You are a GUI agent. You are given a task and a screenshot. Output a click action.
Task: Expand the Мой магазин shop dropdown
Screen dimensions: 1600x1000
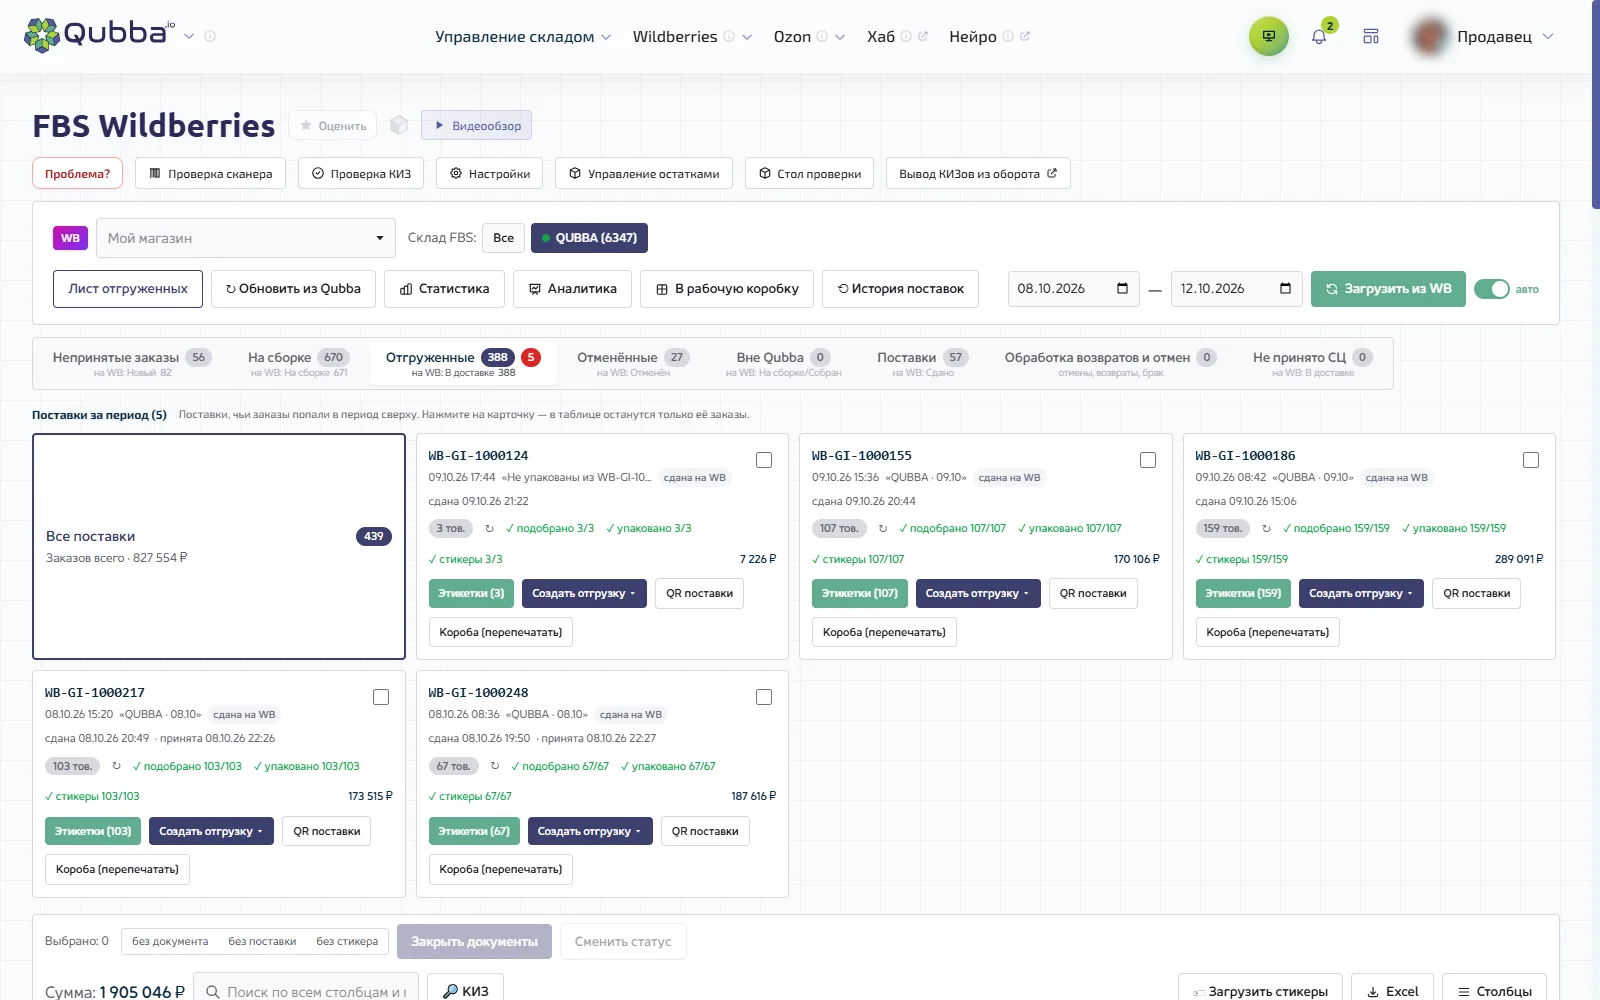(246, 238)
